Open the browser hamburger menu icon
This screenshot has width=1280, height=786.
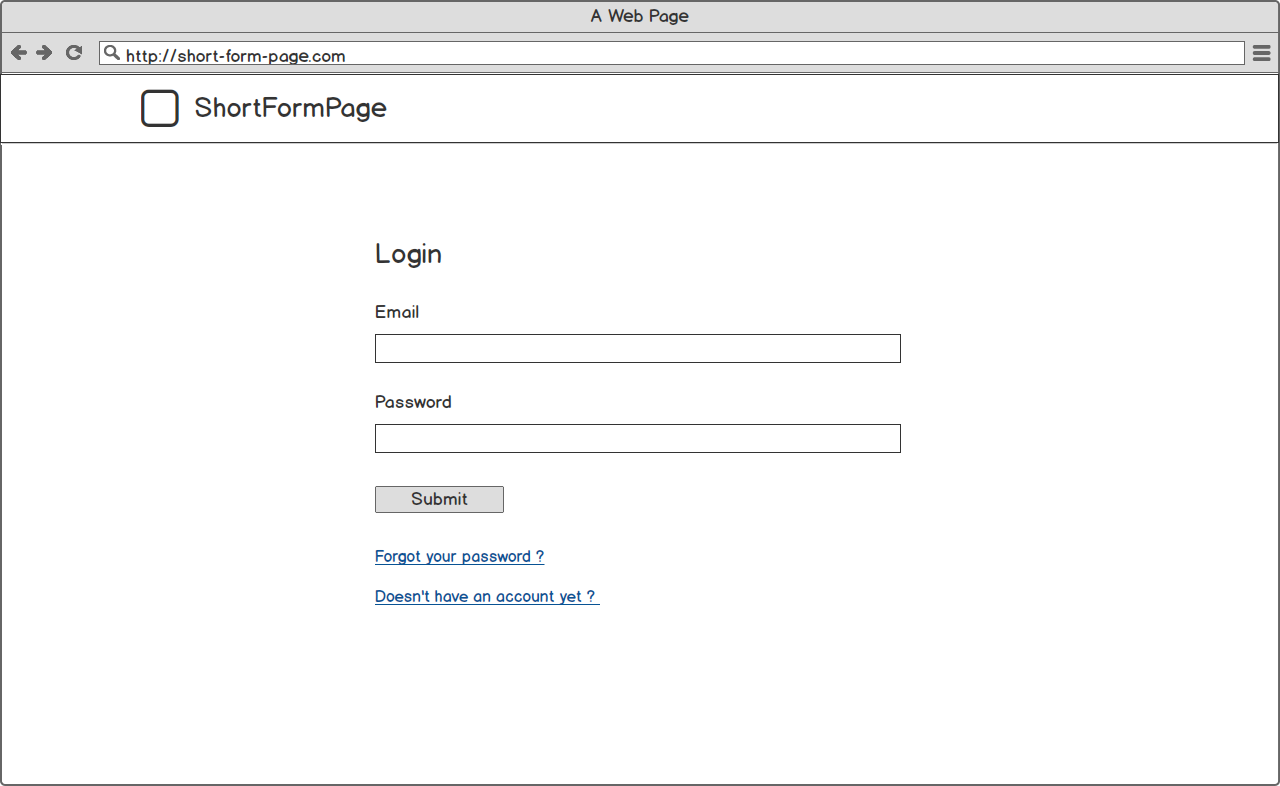[1261, 52]
